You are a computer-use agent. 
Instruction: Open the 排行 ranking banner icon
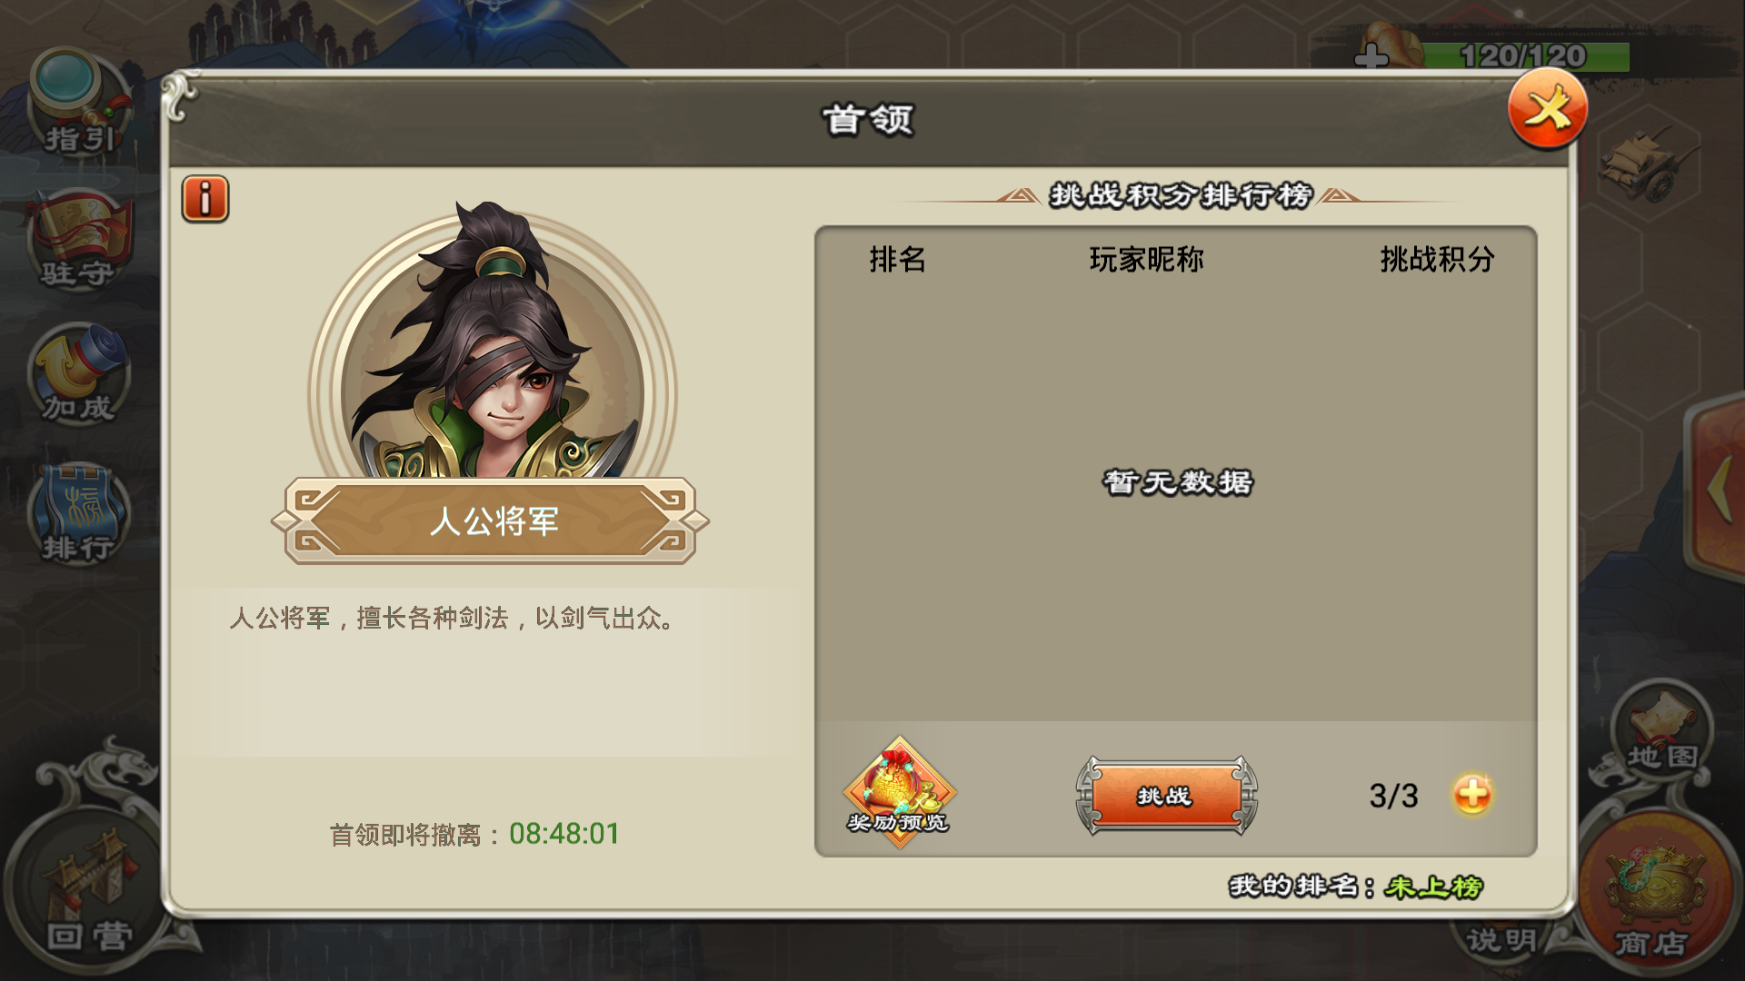tap(78, 514)
